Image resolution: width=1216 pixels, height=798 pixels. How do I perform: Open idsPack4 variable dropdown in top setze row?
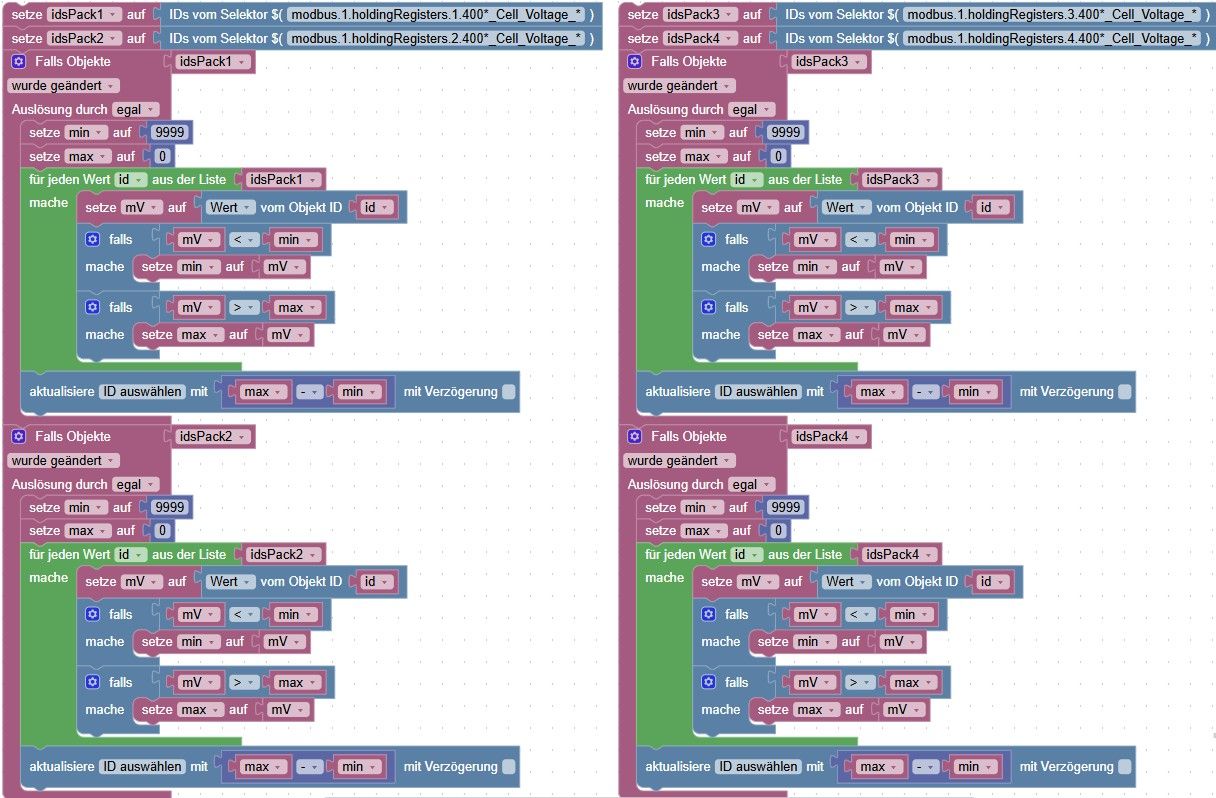point(701,38)
